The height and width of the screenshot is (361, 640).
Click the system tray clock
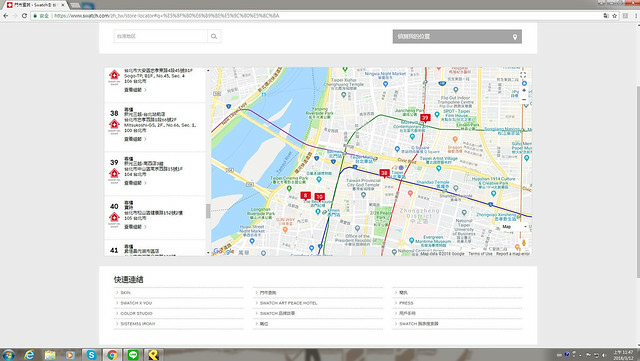(x=623, y=354)
